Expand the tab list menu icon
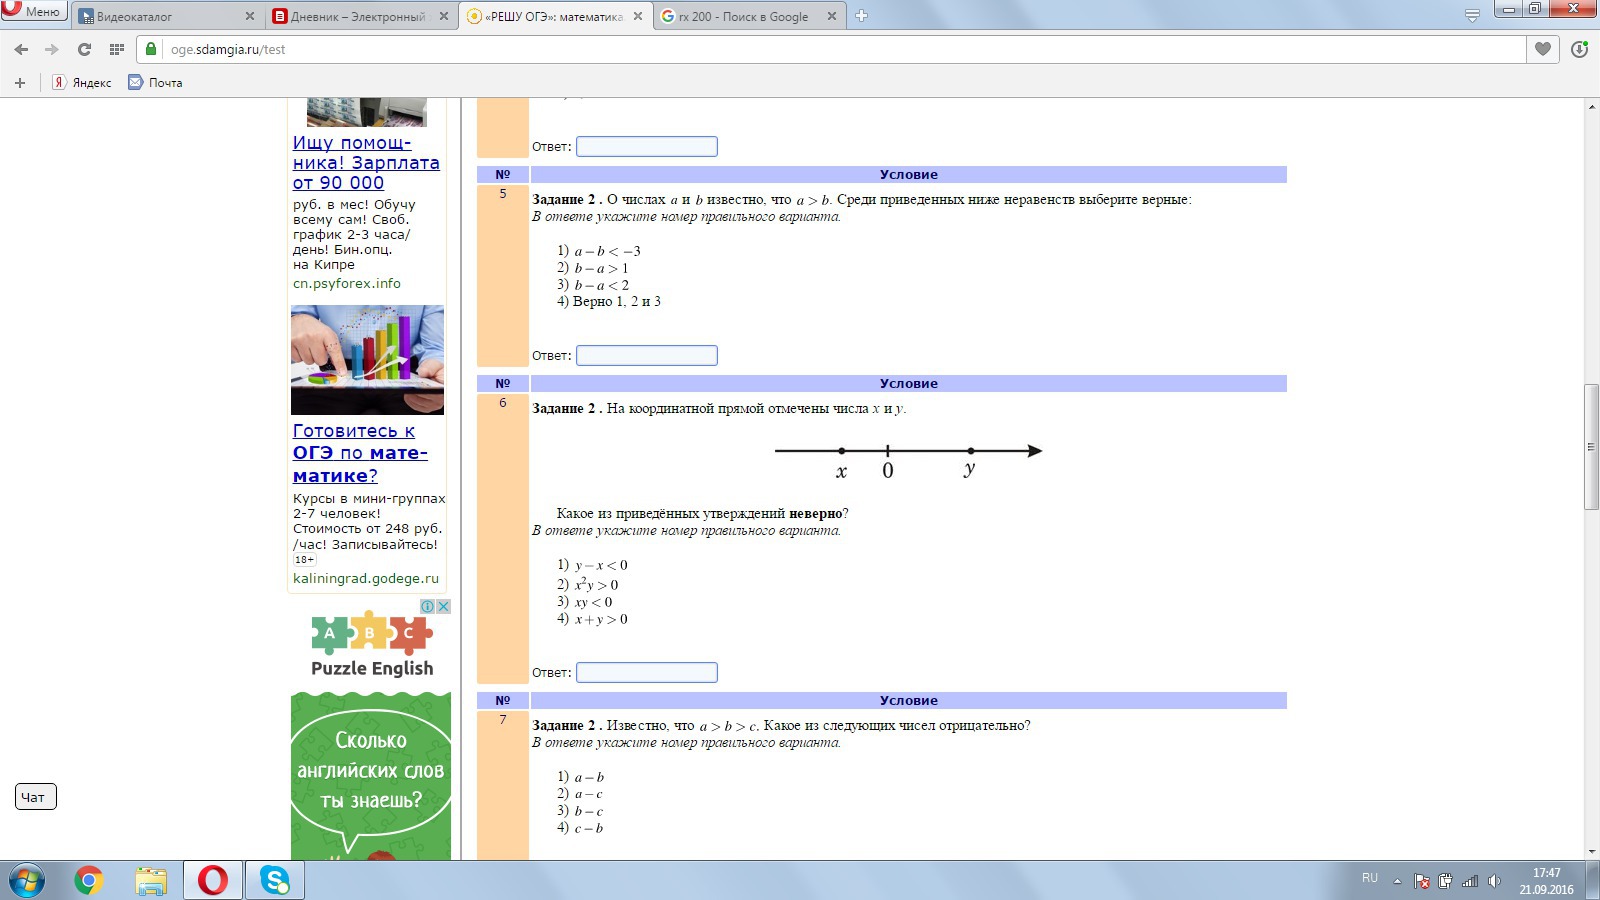Image resolution: width=1600 pixels, height=900 pixels. (x=1472, y=16)
